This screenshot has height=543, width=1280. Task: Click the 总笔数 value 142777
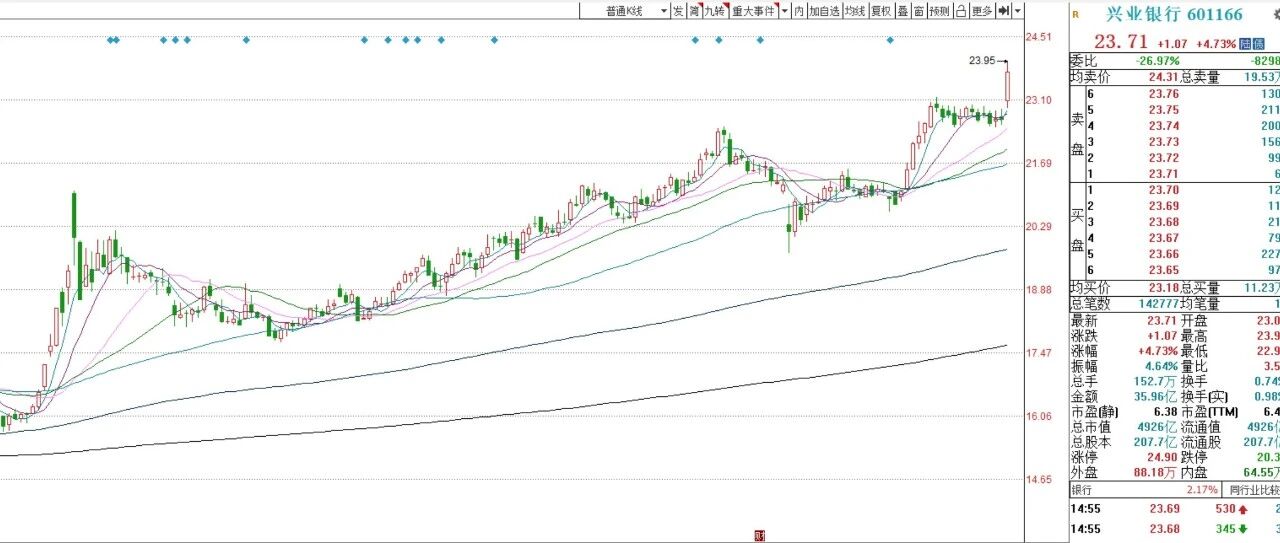click(1158, 303)
